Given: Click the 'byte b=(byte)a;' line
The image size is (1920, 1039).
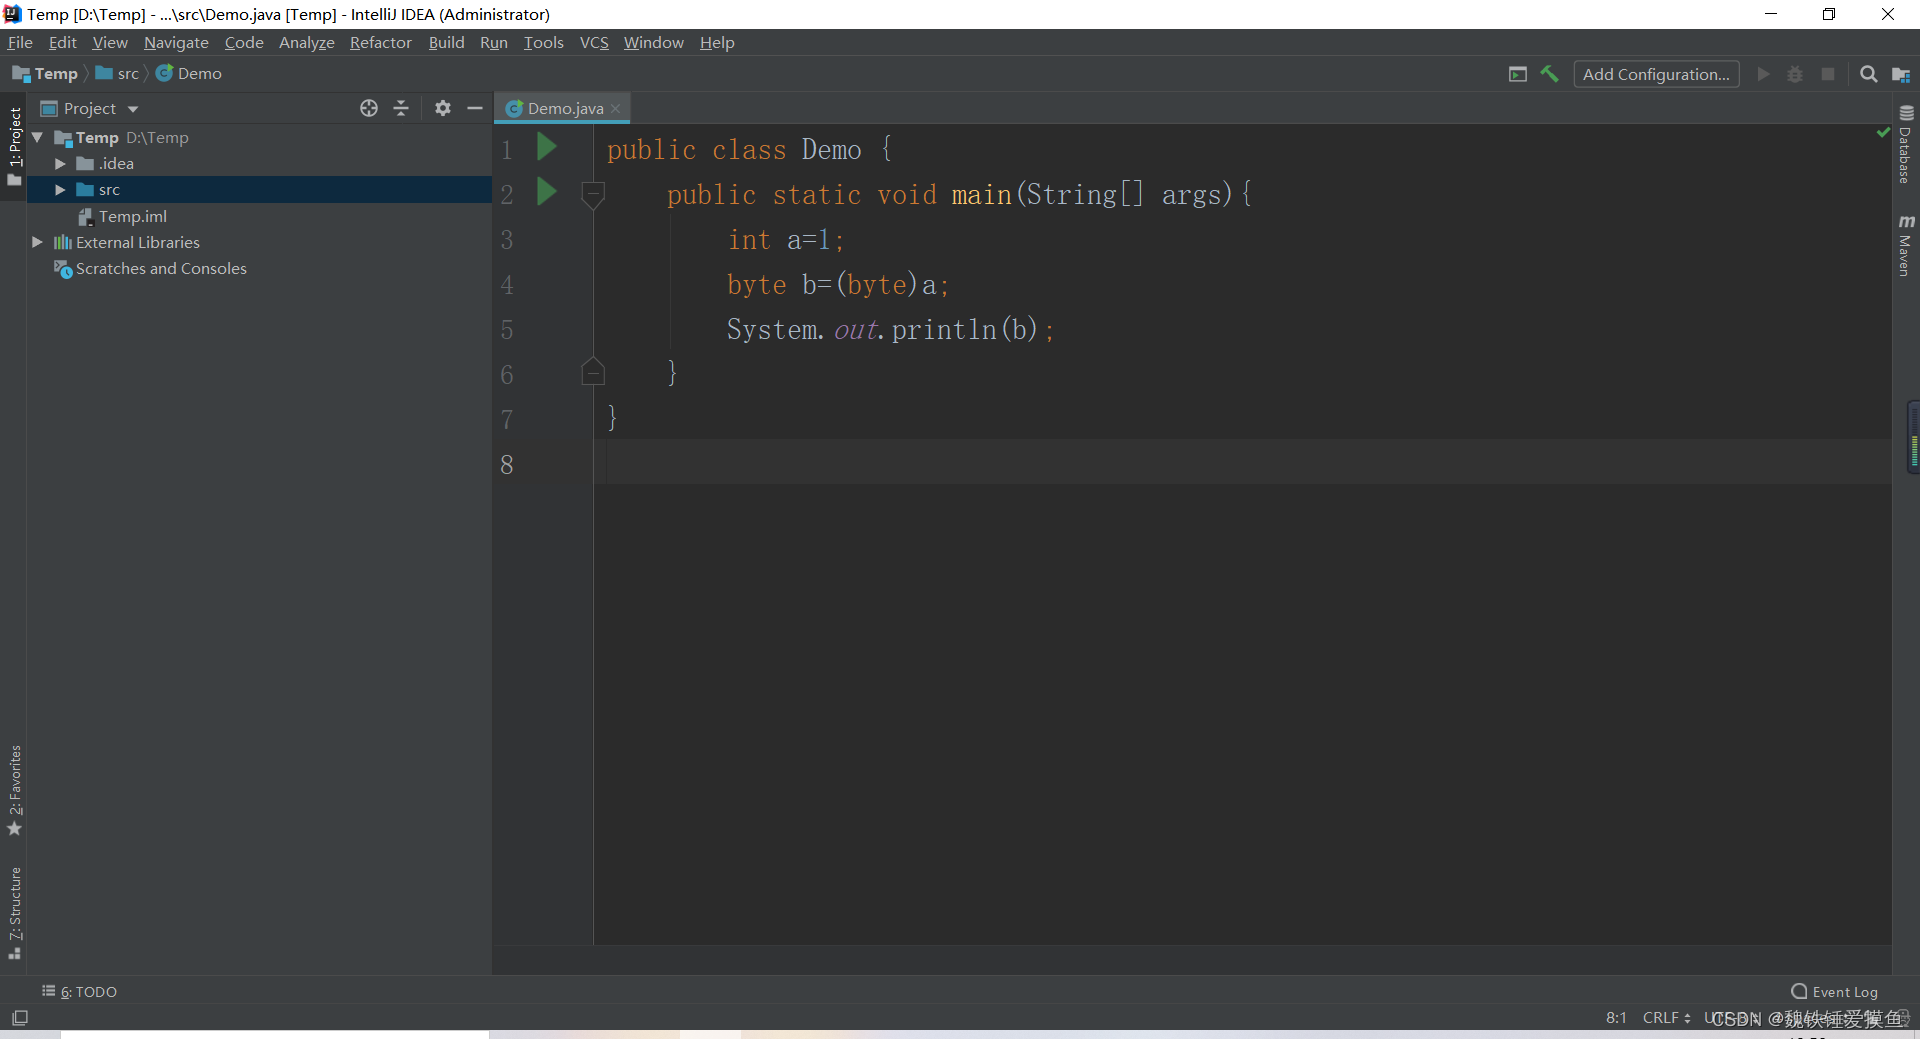Looking at the screenshot, I should pyautogui.click(x=837, y=285).
